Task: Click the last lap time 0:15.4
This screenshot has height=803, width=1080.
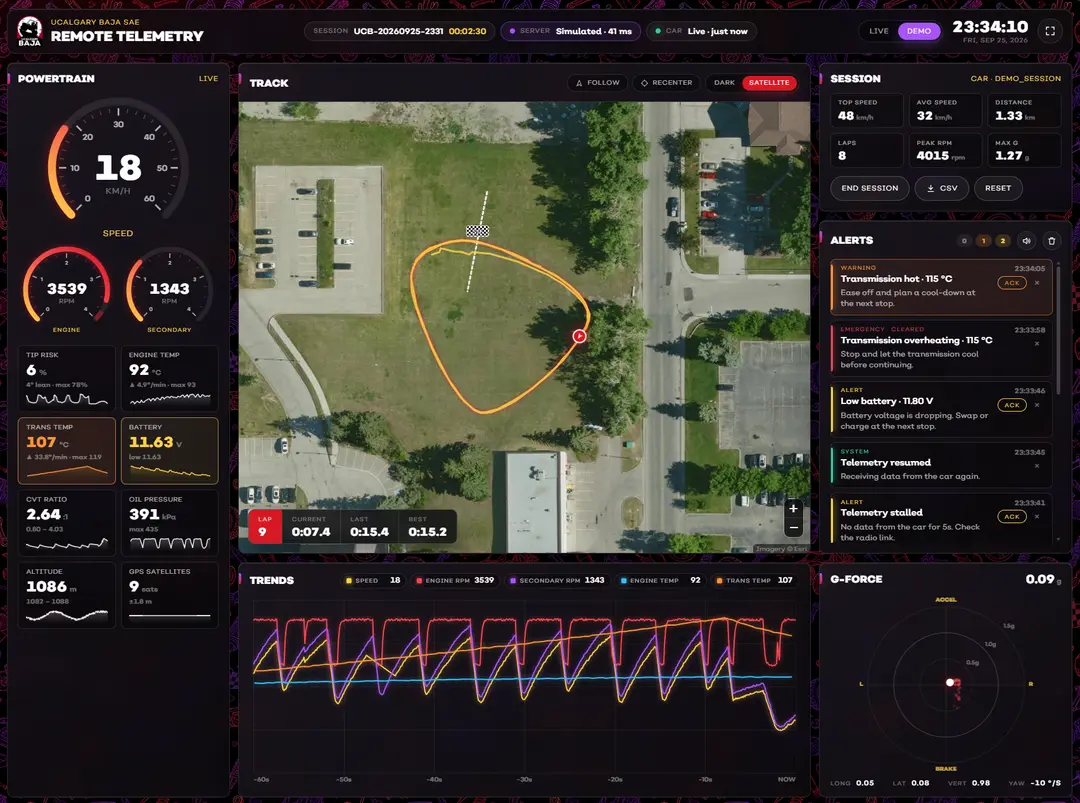Action: [369, 532]
